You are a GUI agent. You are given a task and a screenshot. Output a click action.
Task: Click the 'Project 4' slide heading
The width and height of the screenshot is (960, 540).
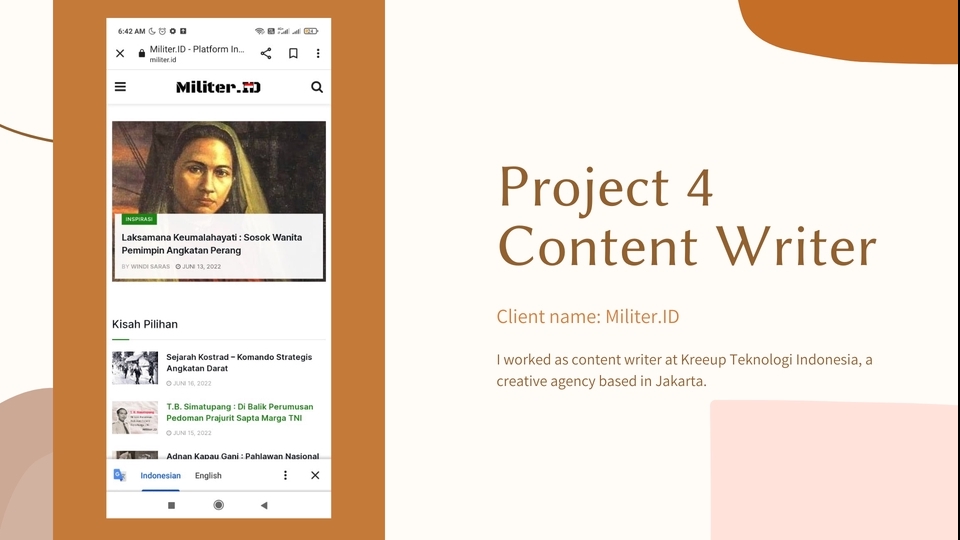pyautogui.click(x=607, y=187)
